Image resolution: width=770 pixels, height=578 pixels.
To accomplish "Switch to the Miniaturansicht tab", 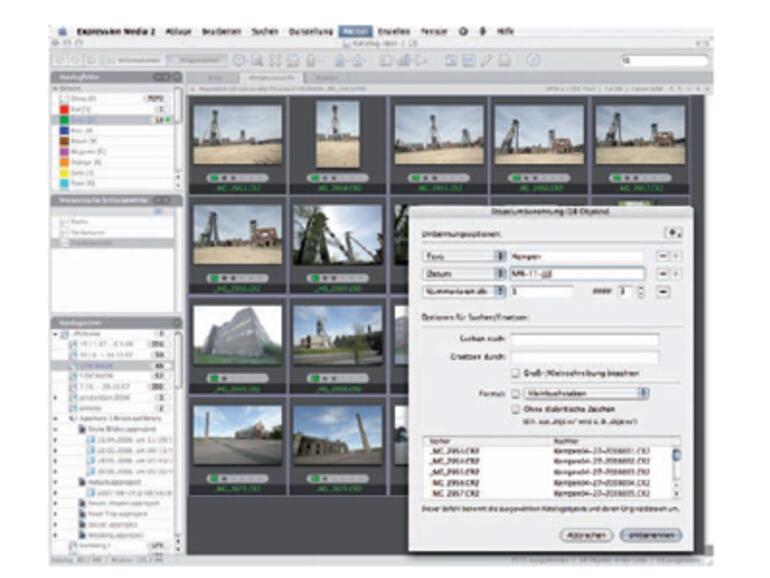I will tap(270, 76).
